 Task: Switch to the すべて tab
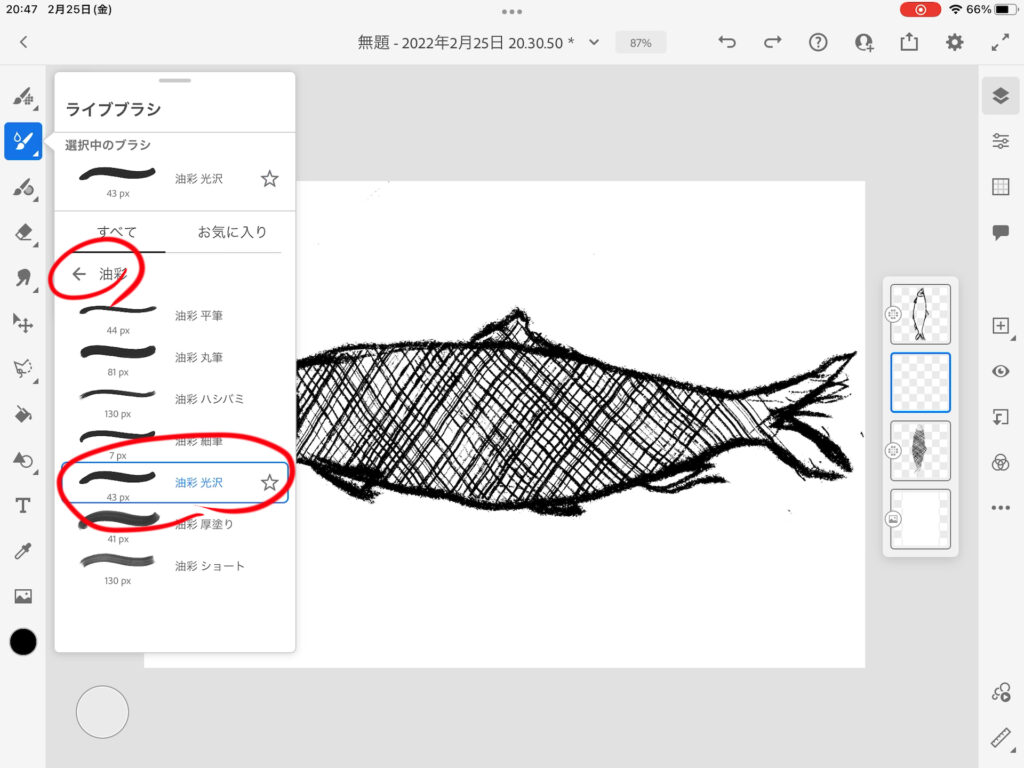[x=116, y=232]
